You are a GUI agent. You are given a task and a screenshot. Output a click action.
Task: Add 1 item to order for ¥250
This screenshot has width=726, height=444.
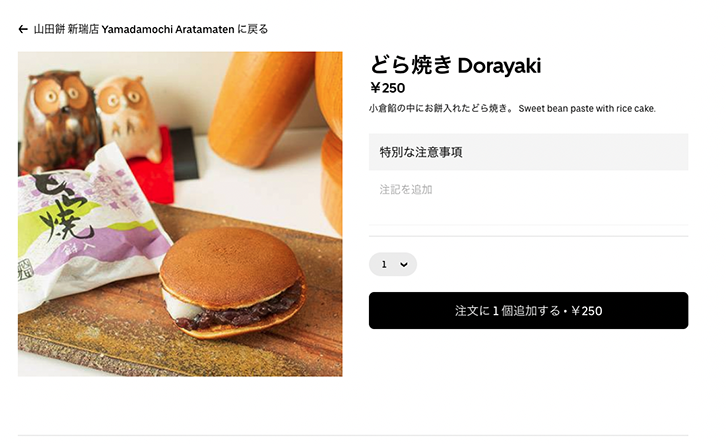coord(528,311)
